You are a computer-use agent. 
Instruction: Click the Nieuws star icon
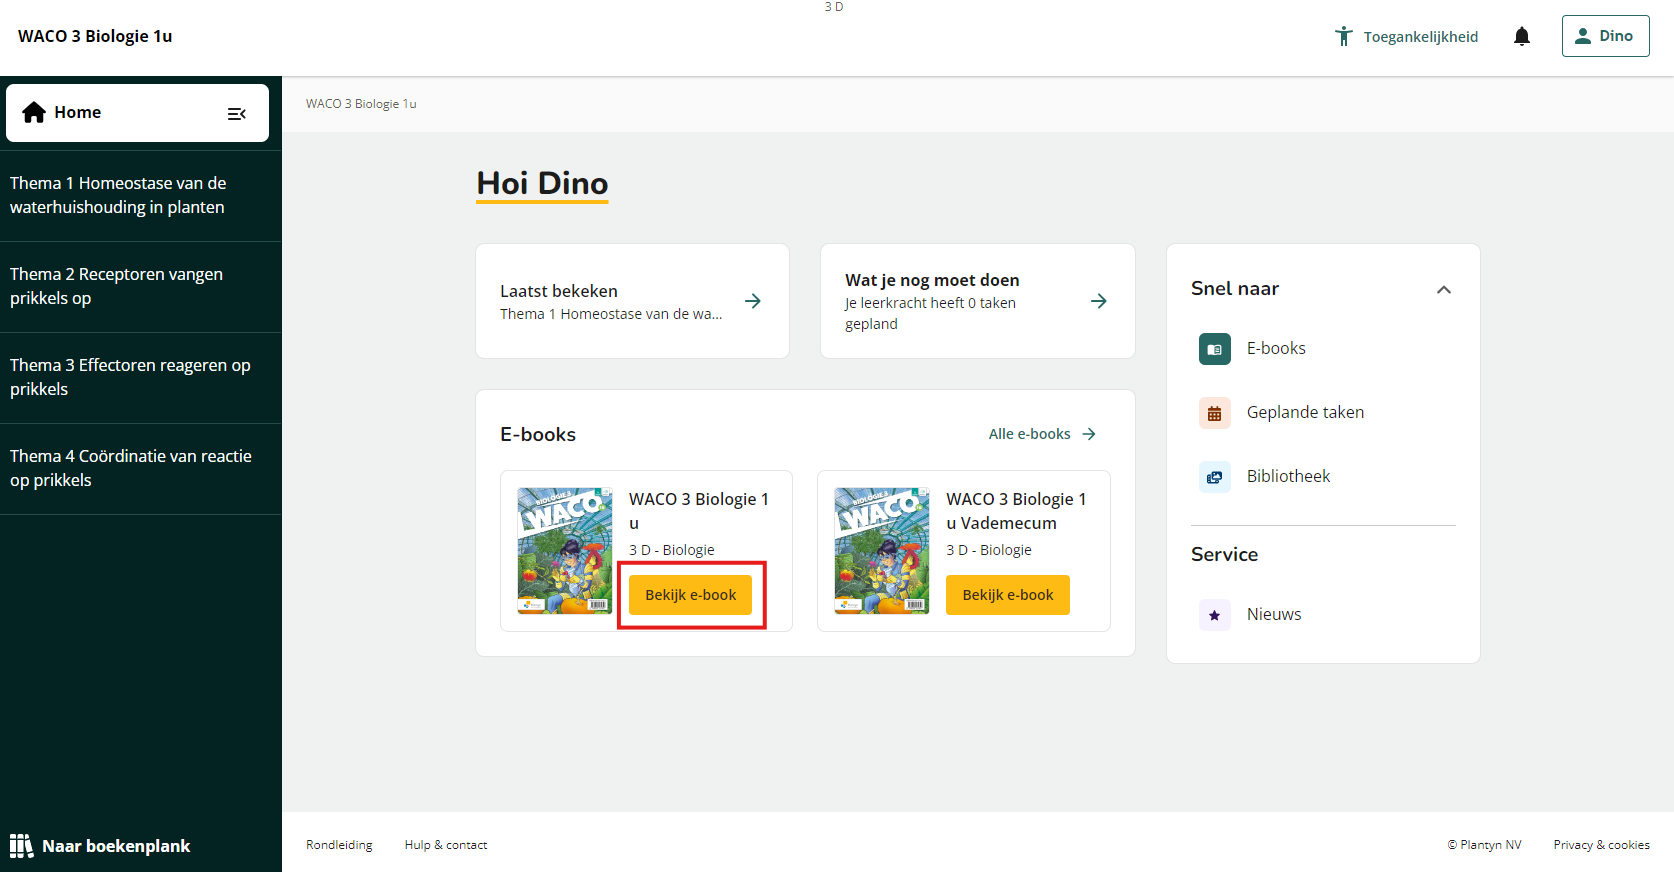(1215, 615)
